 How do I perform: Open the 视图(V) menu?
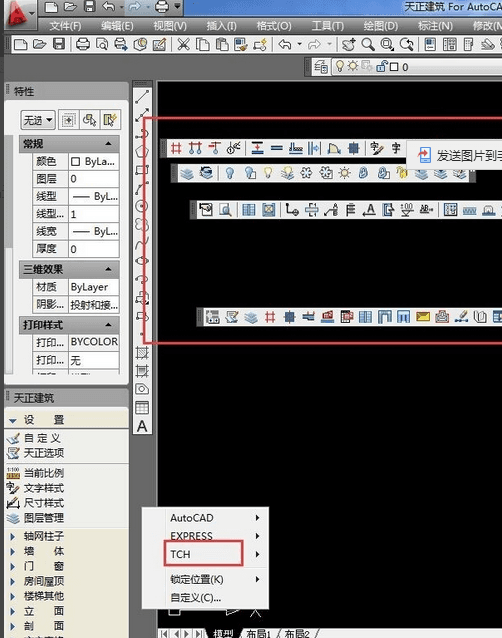click(170, 26)
